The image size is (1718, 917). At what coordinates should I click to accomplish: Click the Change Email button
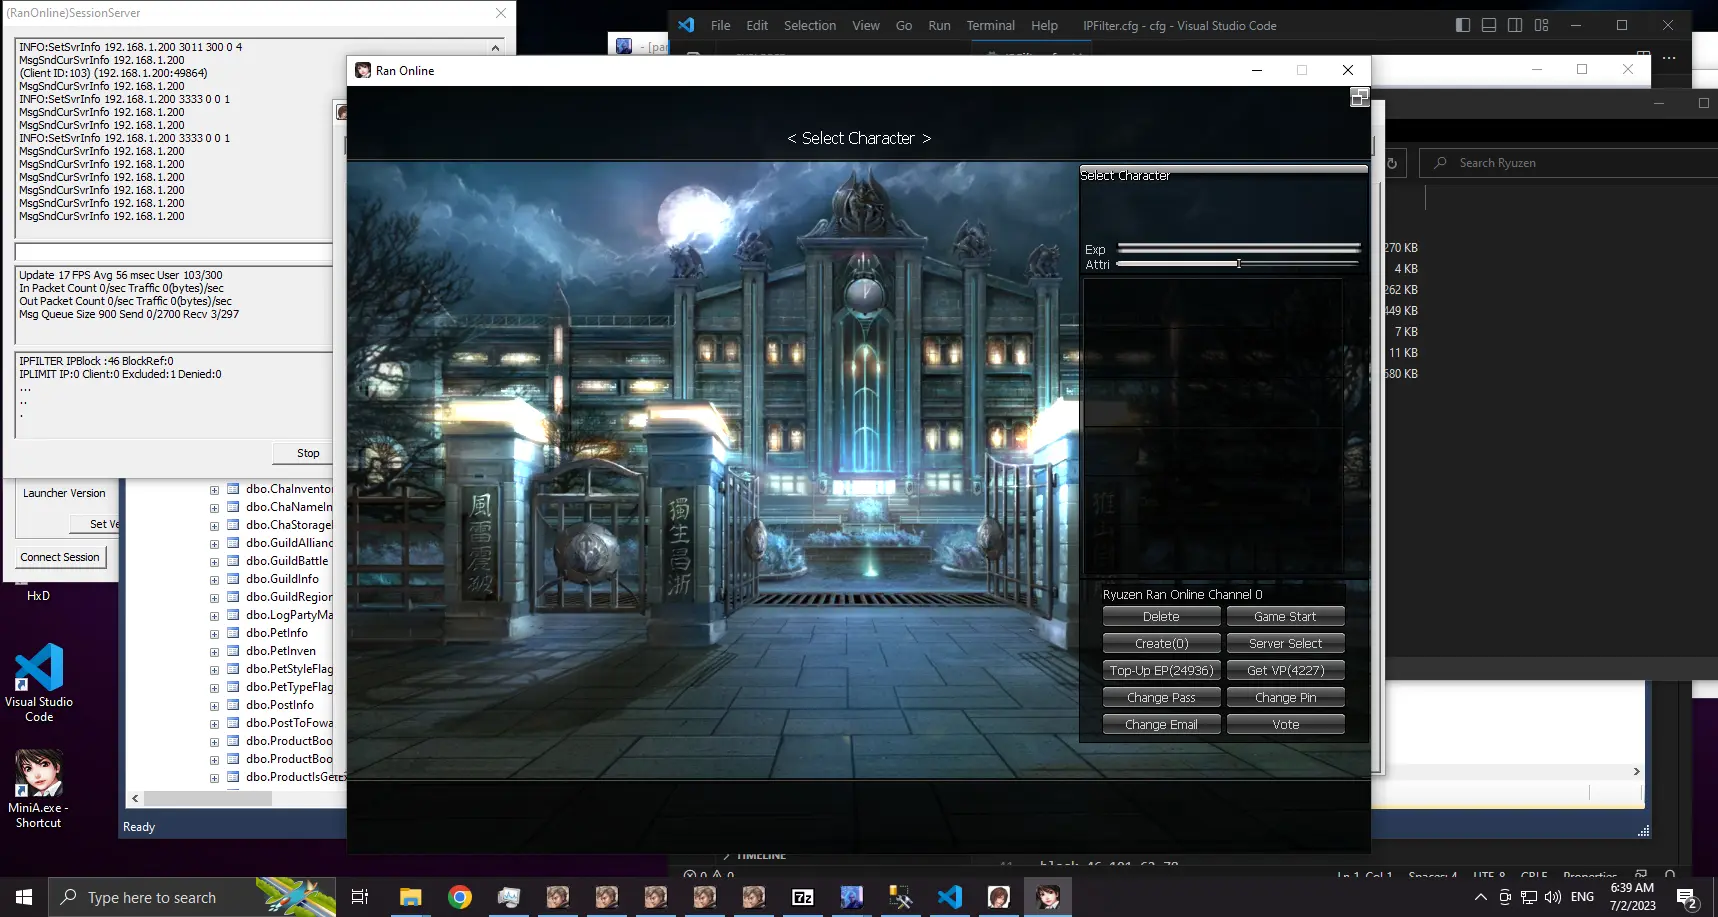tap(1161, 725)
